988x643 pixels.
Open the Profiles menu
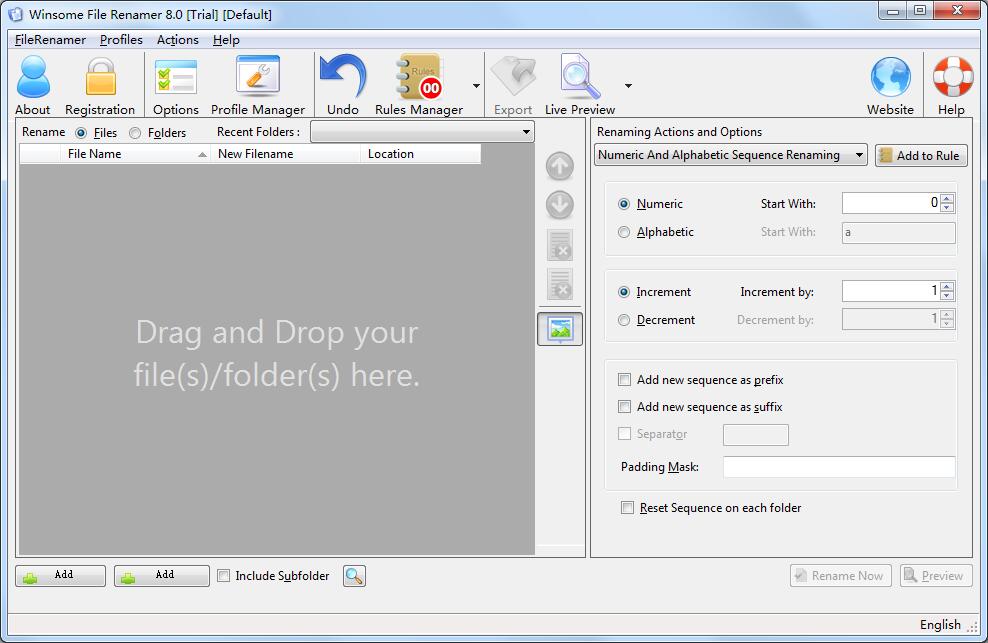[x=121, y=40]
